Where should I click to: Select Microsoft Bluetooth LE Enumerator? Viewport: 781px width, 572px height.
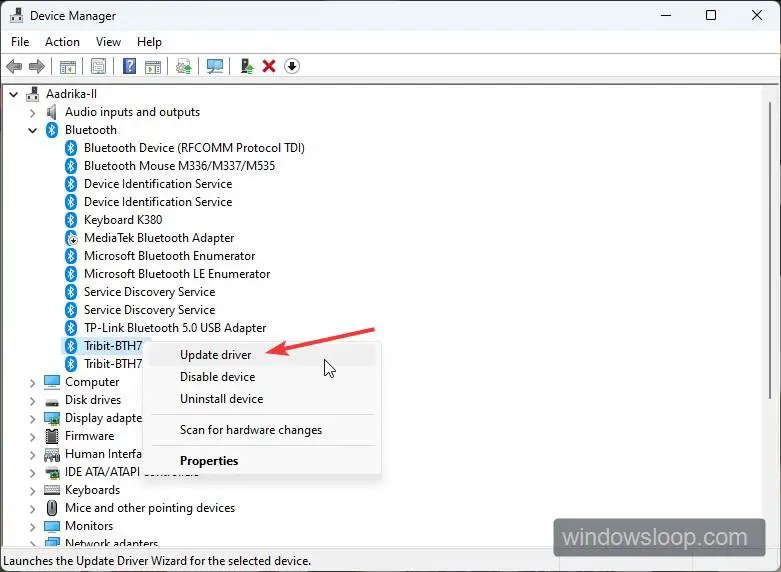pyautogui.click(x=177, y=274)
